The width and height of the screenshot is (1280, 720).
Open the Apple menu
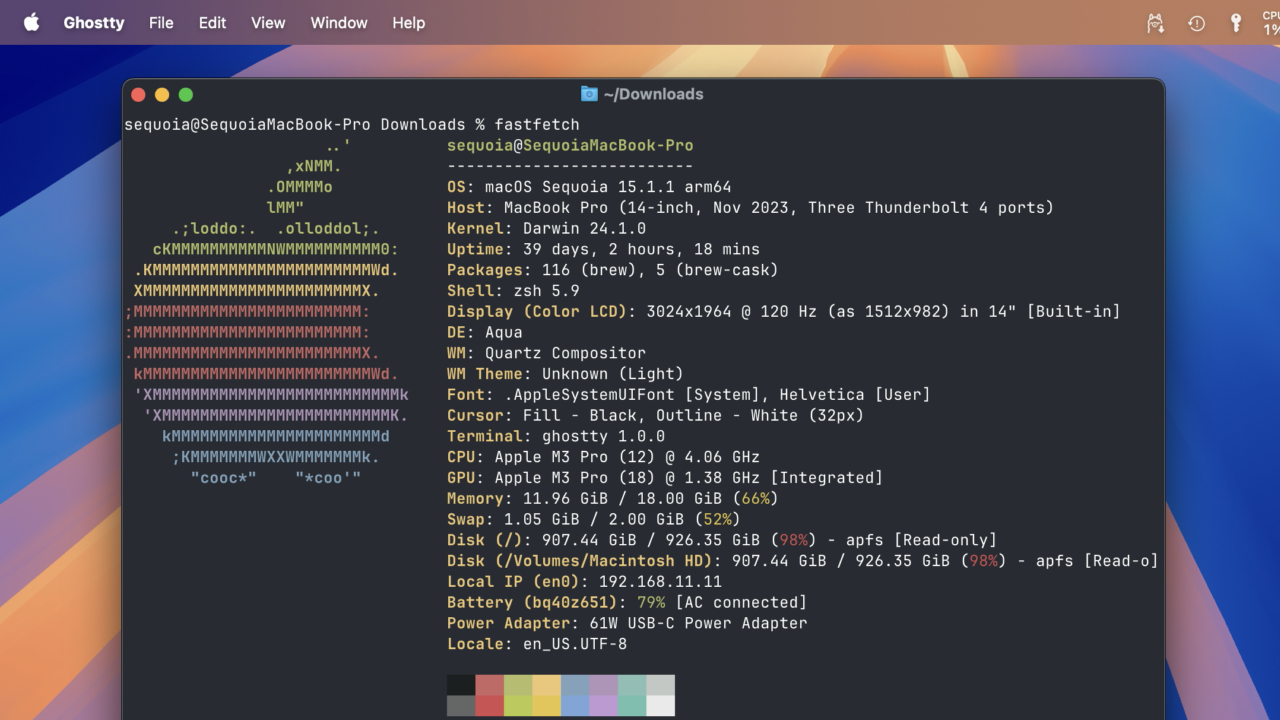click(31, 22)
